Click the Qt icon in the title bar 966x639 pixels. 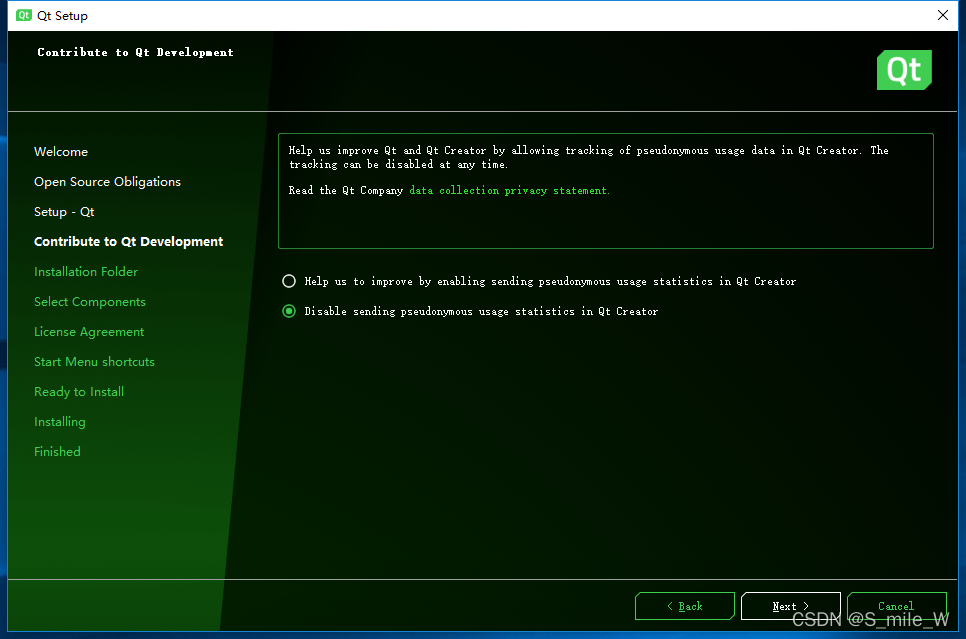click(x=23, y=15)
